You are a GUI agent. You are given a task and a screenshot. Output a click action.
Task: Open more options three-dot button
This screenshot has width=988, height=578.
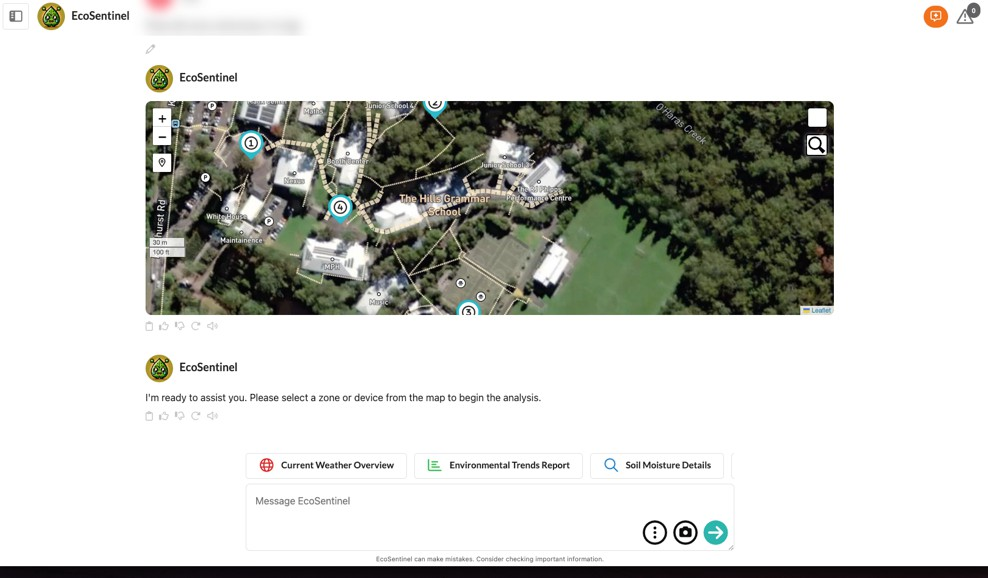tap(655, 533)
